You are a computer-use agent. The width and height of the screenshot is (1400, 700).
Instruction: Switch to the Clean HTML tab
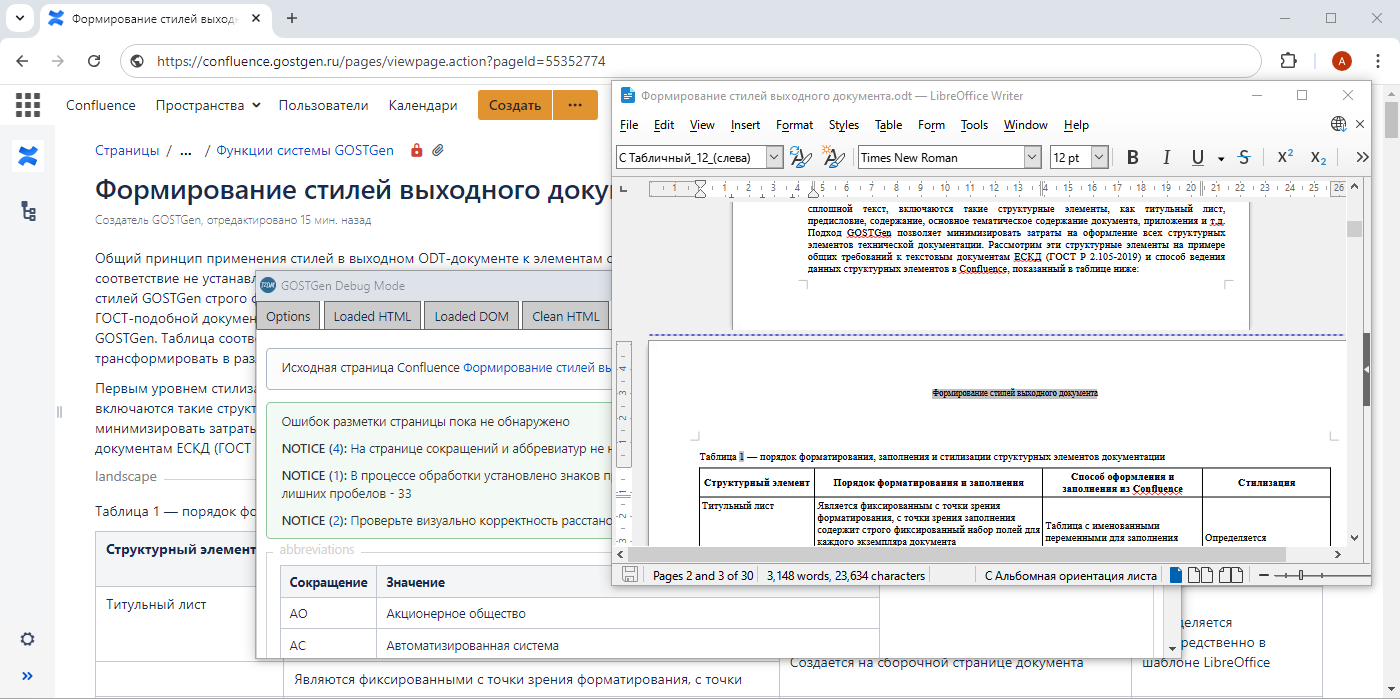(566, 316)
